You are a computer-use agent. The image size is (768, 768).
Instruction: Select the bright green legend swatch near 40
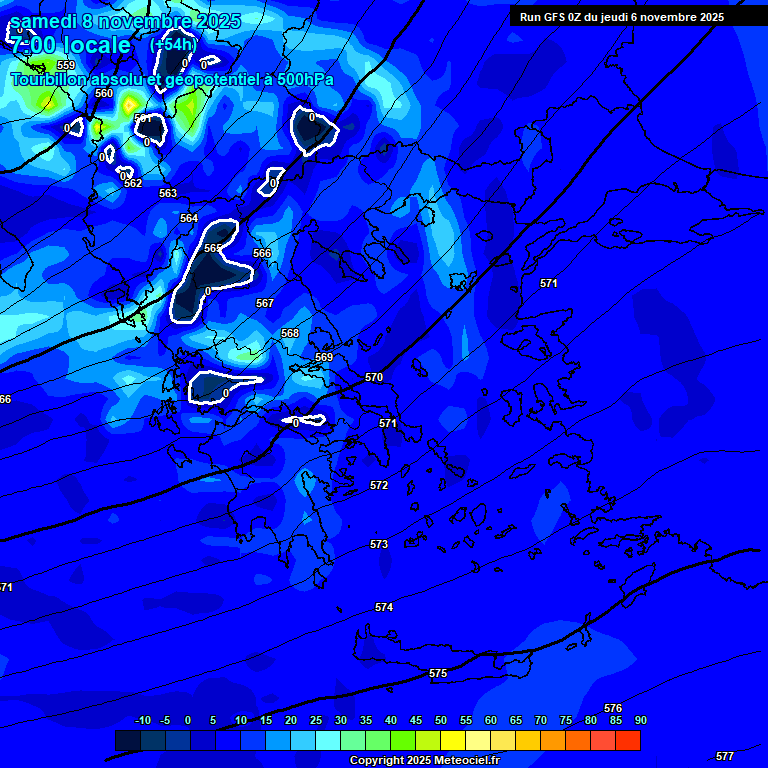pyautogui.click(x=403, y=741)
